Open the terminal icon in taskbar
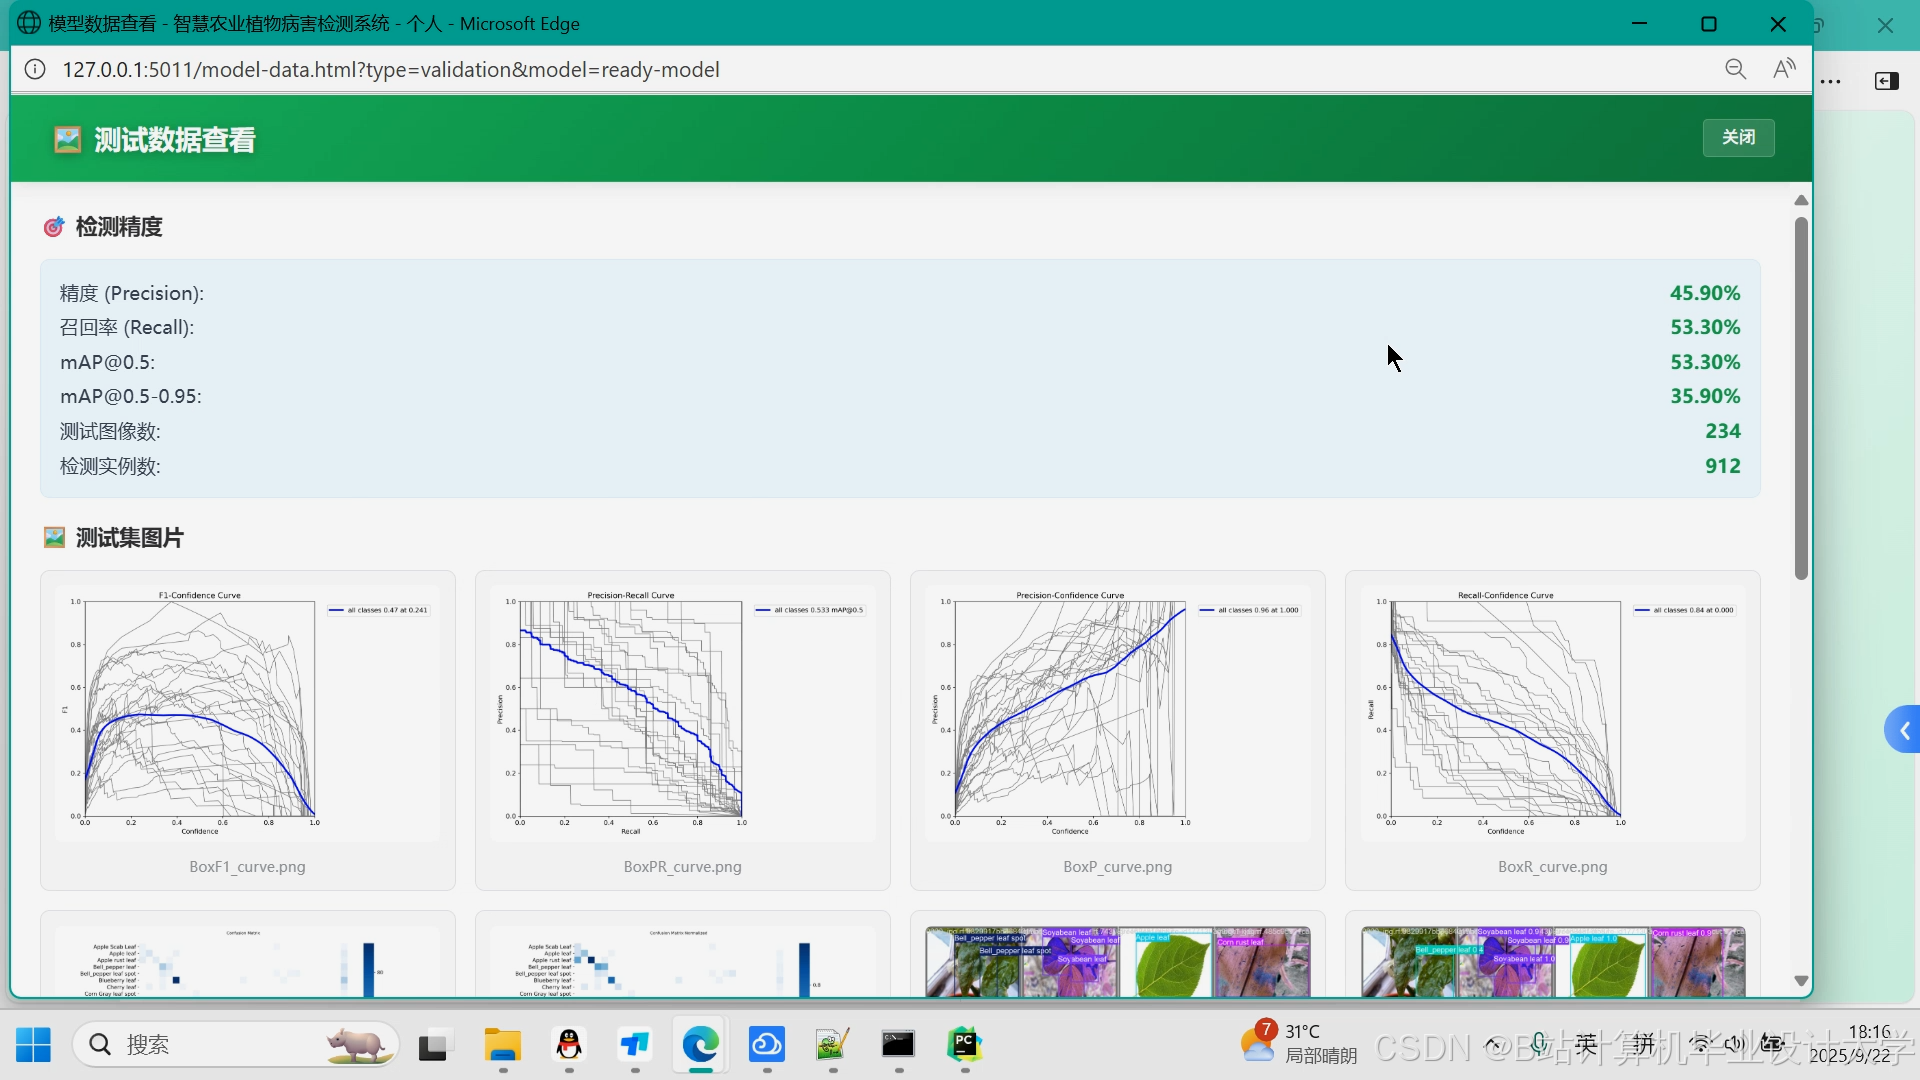 tap(898, 1045)
